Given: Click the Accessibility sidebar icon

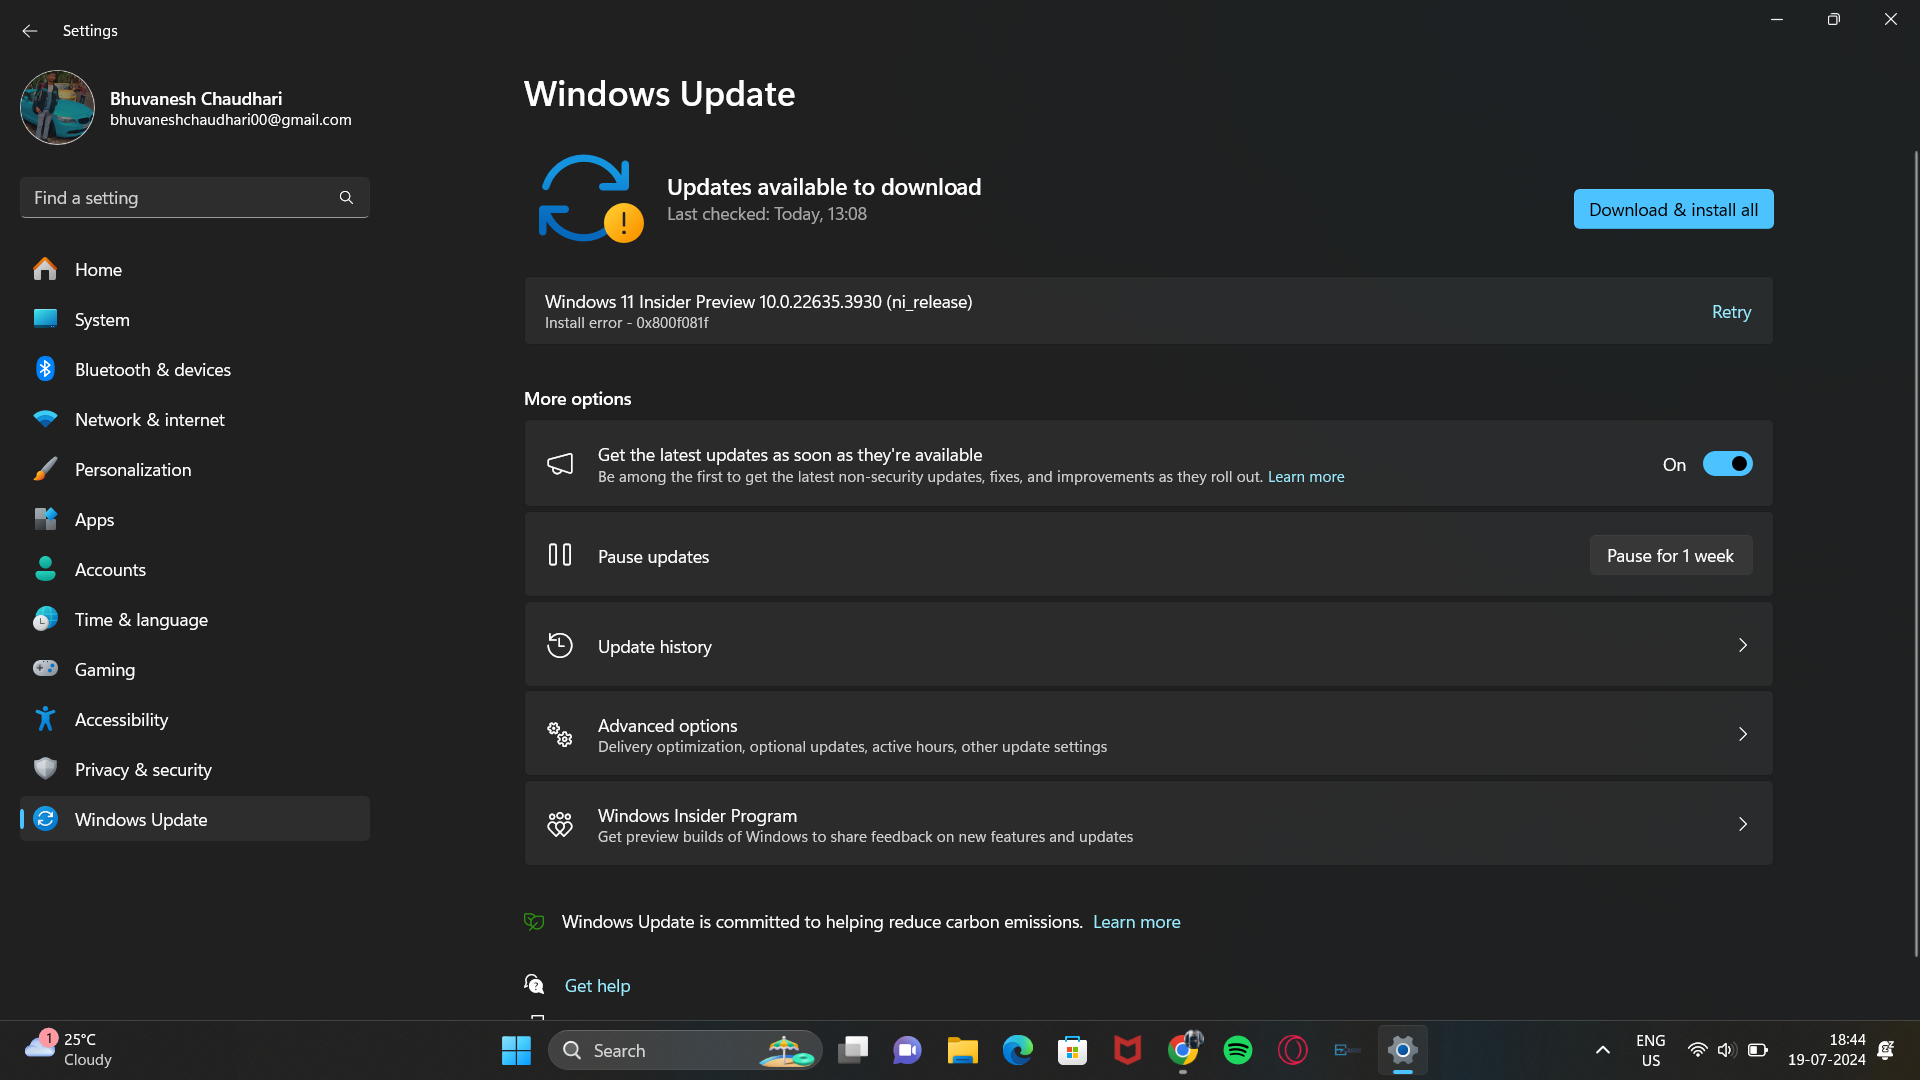Looking at the screenshot, I should [45, 719].
